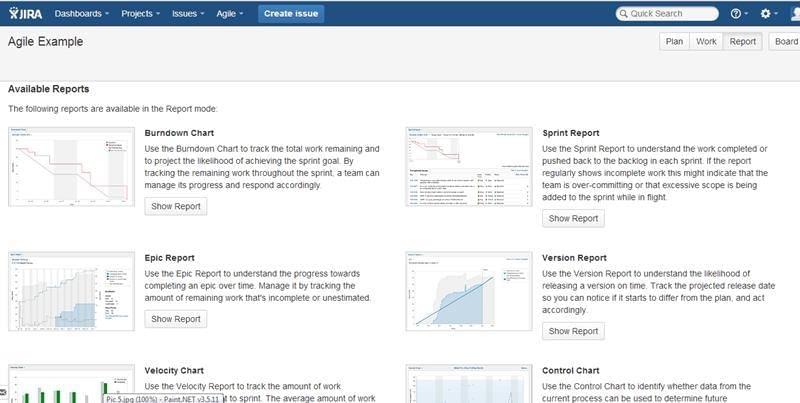Open the user avatar icon
This screenshot has height=403, width=800.
pyautogui.click(x=795, y=14)
